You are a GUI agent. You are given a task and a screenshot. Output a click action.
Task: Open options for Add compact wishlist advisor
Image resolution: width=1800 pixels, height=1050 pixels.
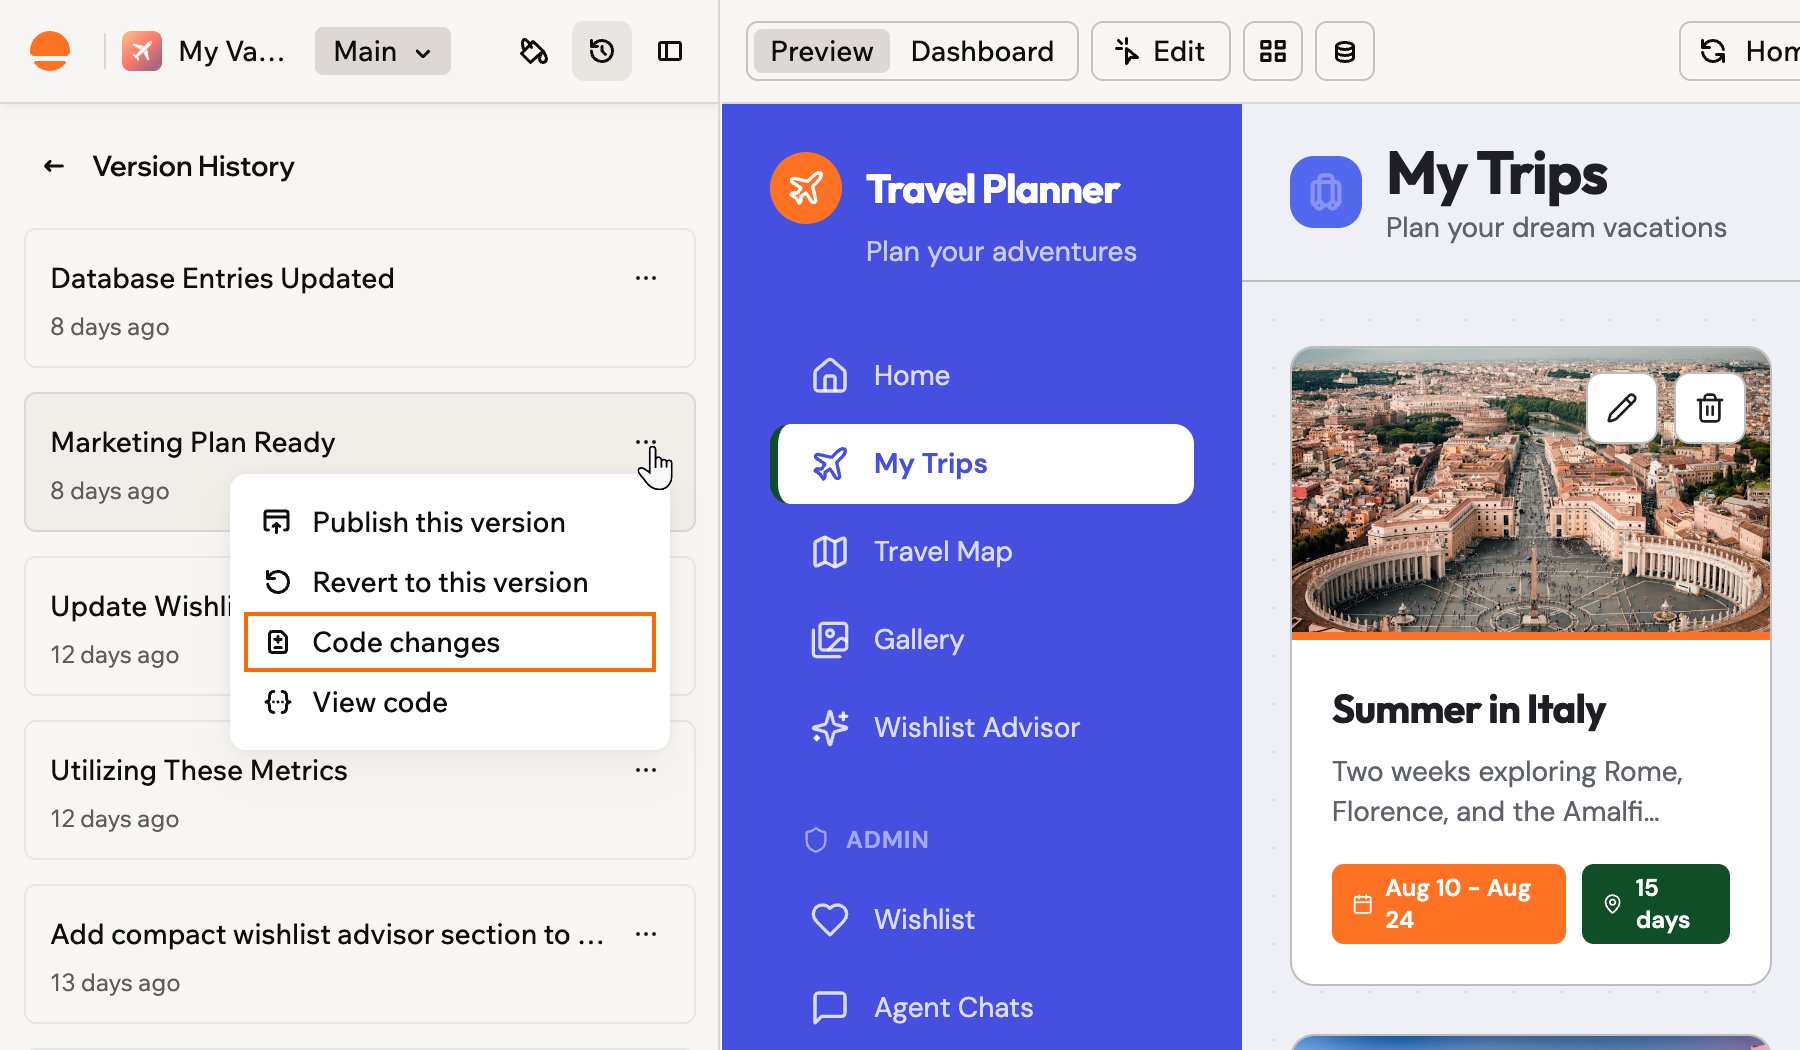tap(646, 934)
